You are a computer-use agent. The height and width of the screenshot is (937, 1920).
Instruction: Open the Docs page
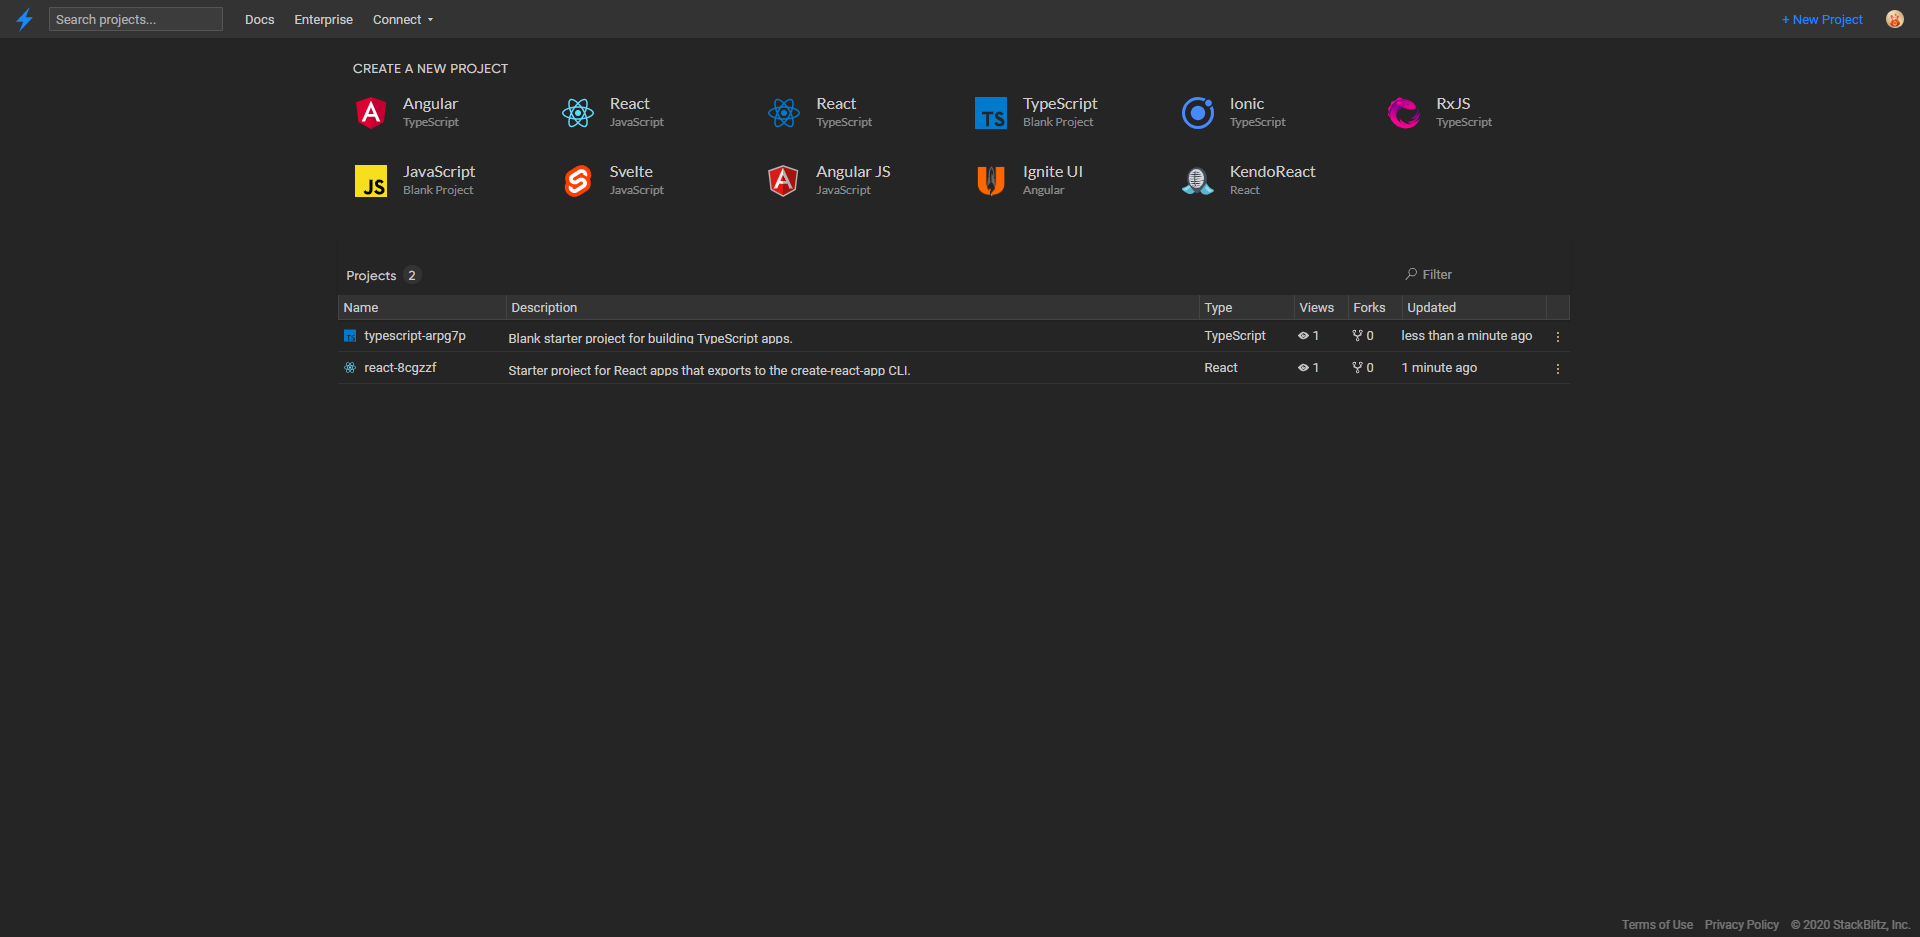tap(260, 20)
